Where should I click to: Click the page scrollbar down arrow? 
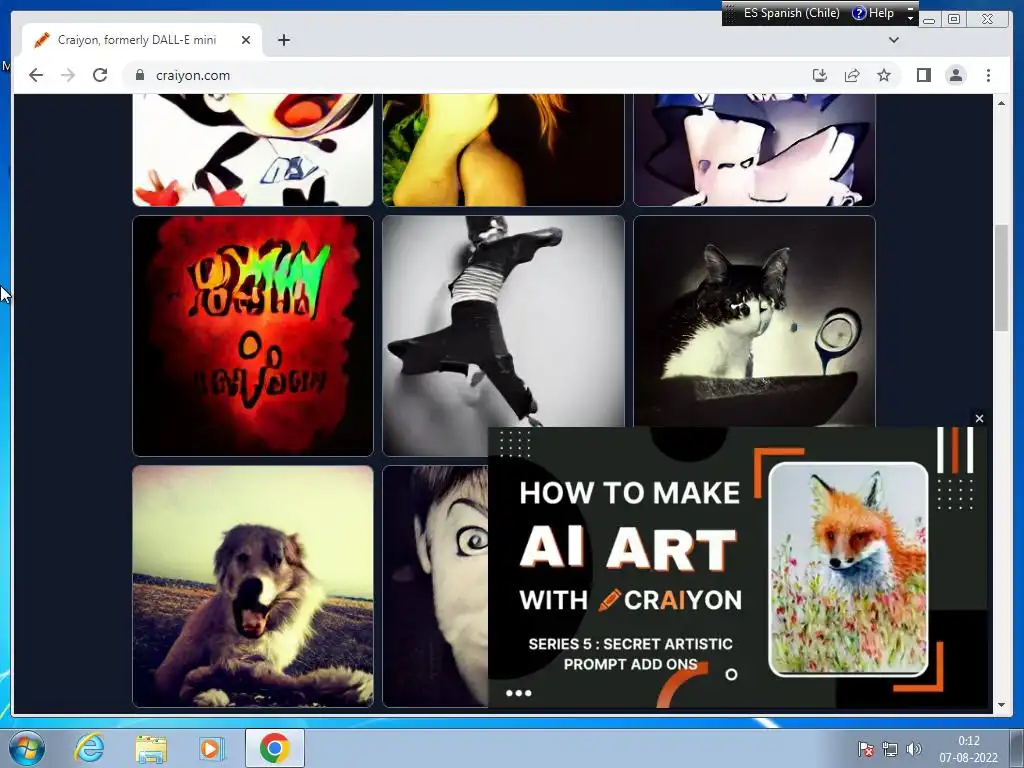[1001, 705]
